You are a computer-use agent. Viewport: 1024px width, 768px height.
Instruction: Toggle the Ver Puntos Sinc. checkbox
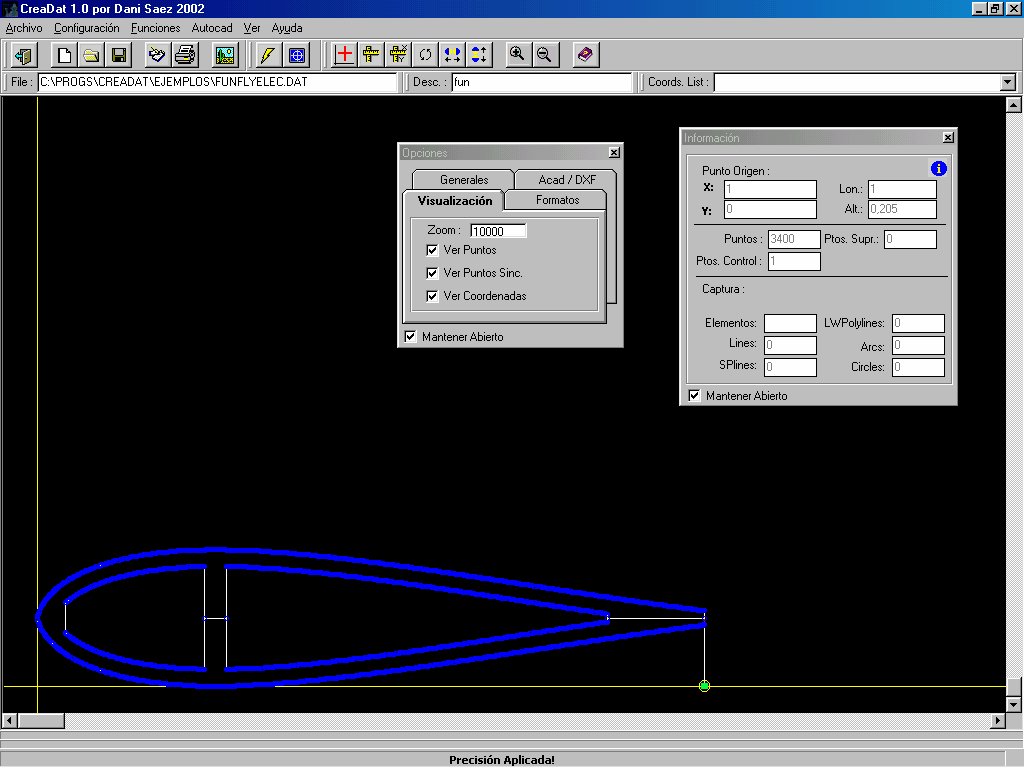point(432,273)
